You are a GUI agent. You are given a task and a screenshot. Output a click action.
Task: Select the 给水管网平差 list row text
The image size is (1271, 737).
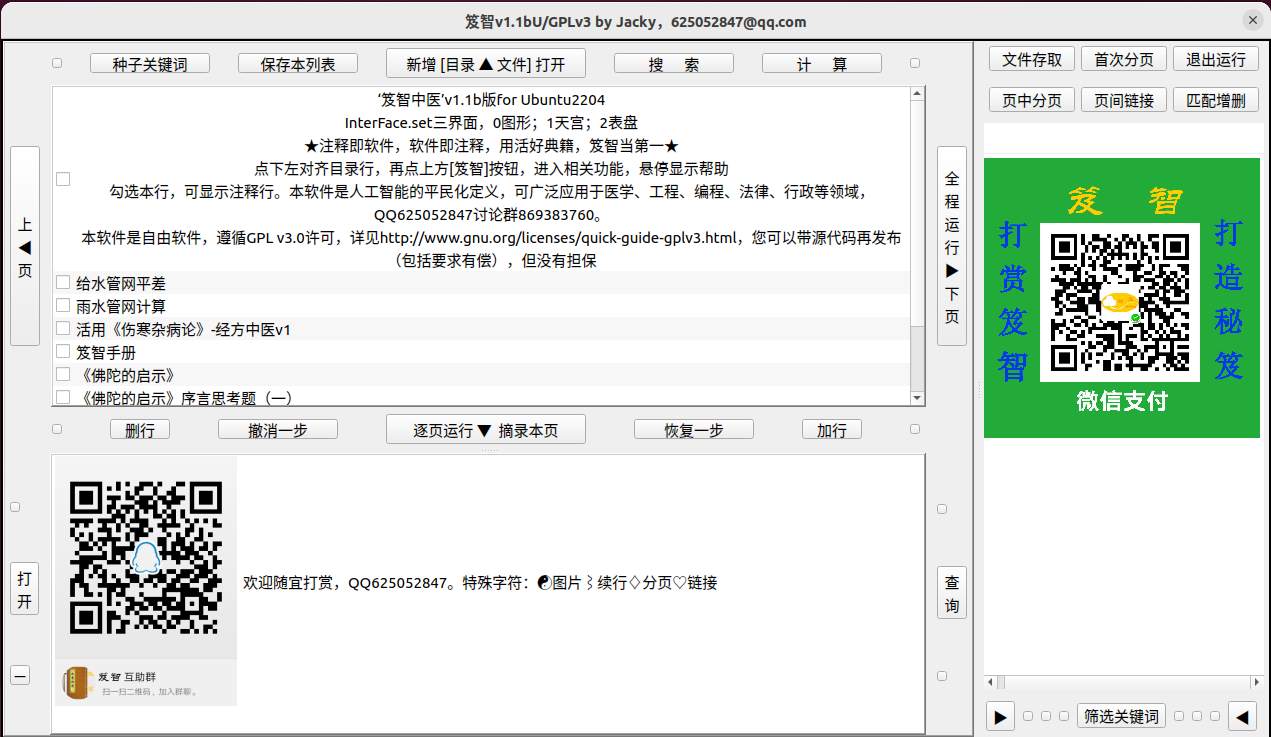coord(121,284)
